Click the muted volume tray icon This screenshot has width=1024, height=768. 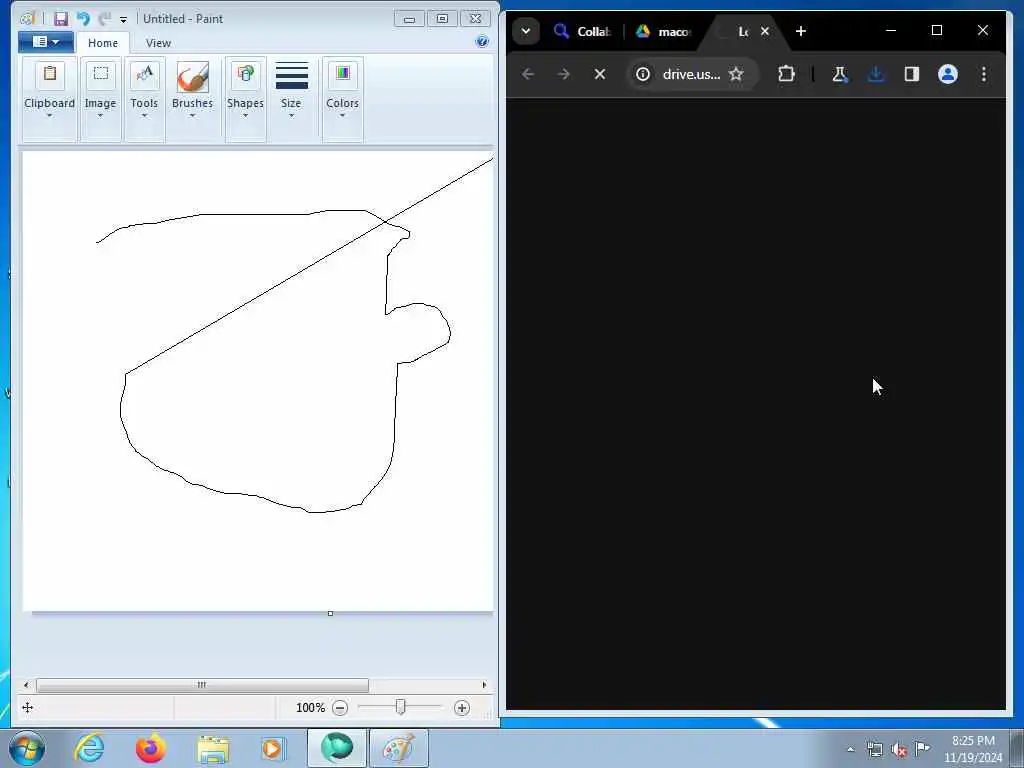coord(899,750)
